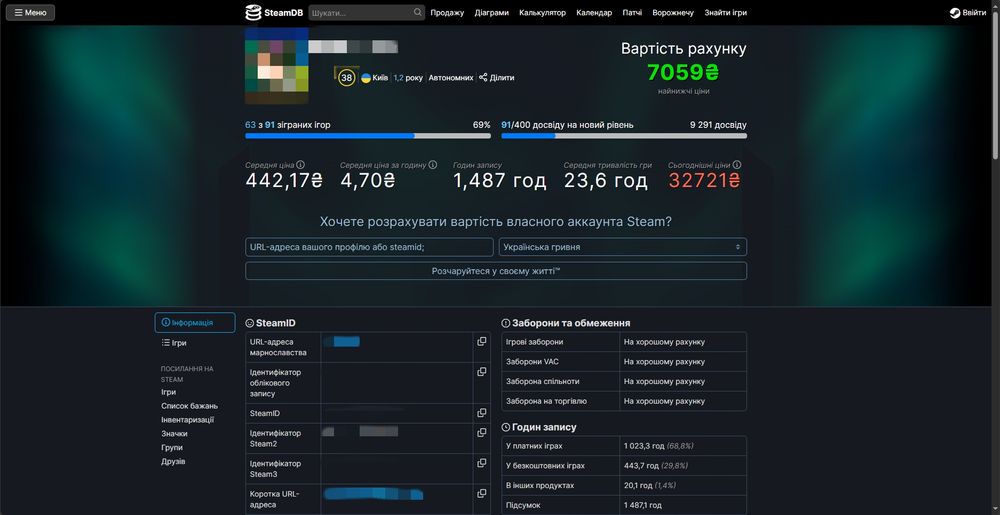
Task: Click the level 38 badge
Action: [346, 78]
